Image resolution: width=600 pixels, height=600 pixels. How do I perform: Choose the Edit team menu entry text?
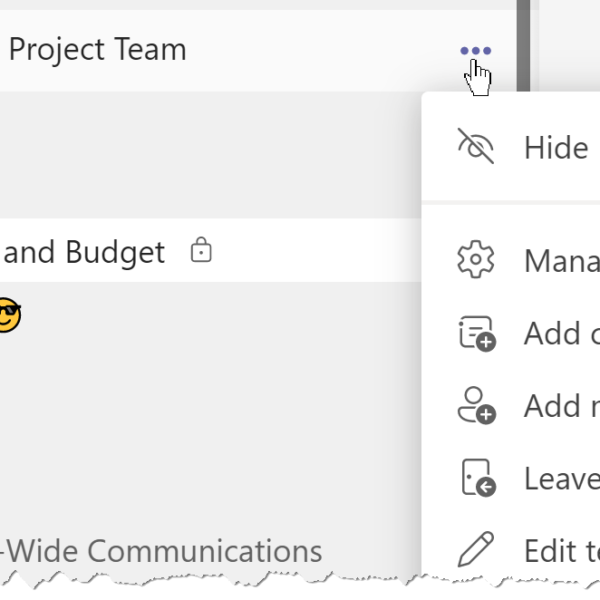coord(562,551)
